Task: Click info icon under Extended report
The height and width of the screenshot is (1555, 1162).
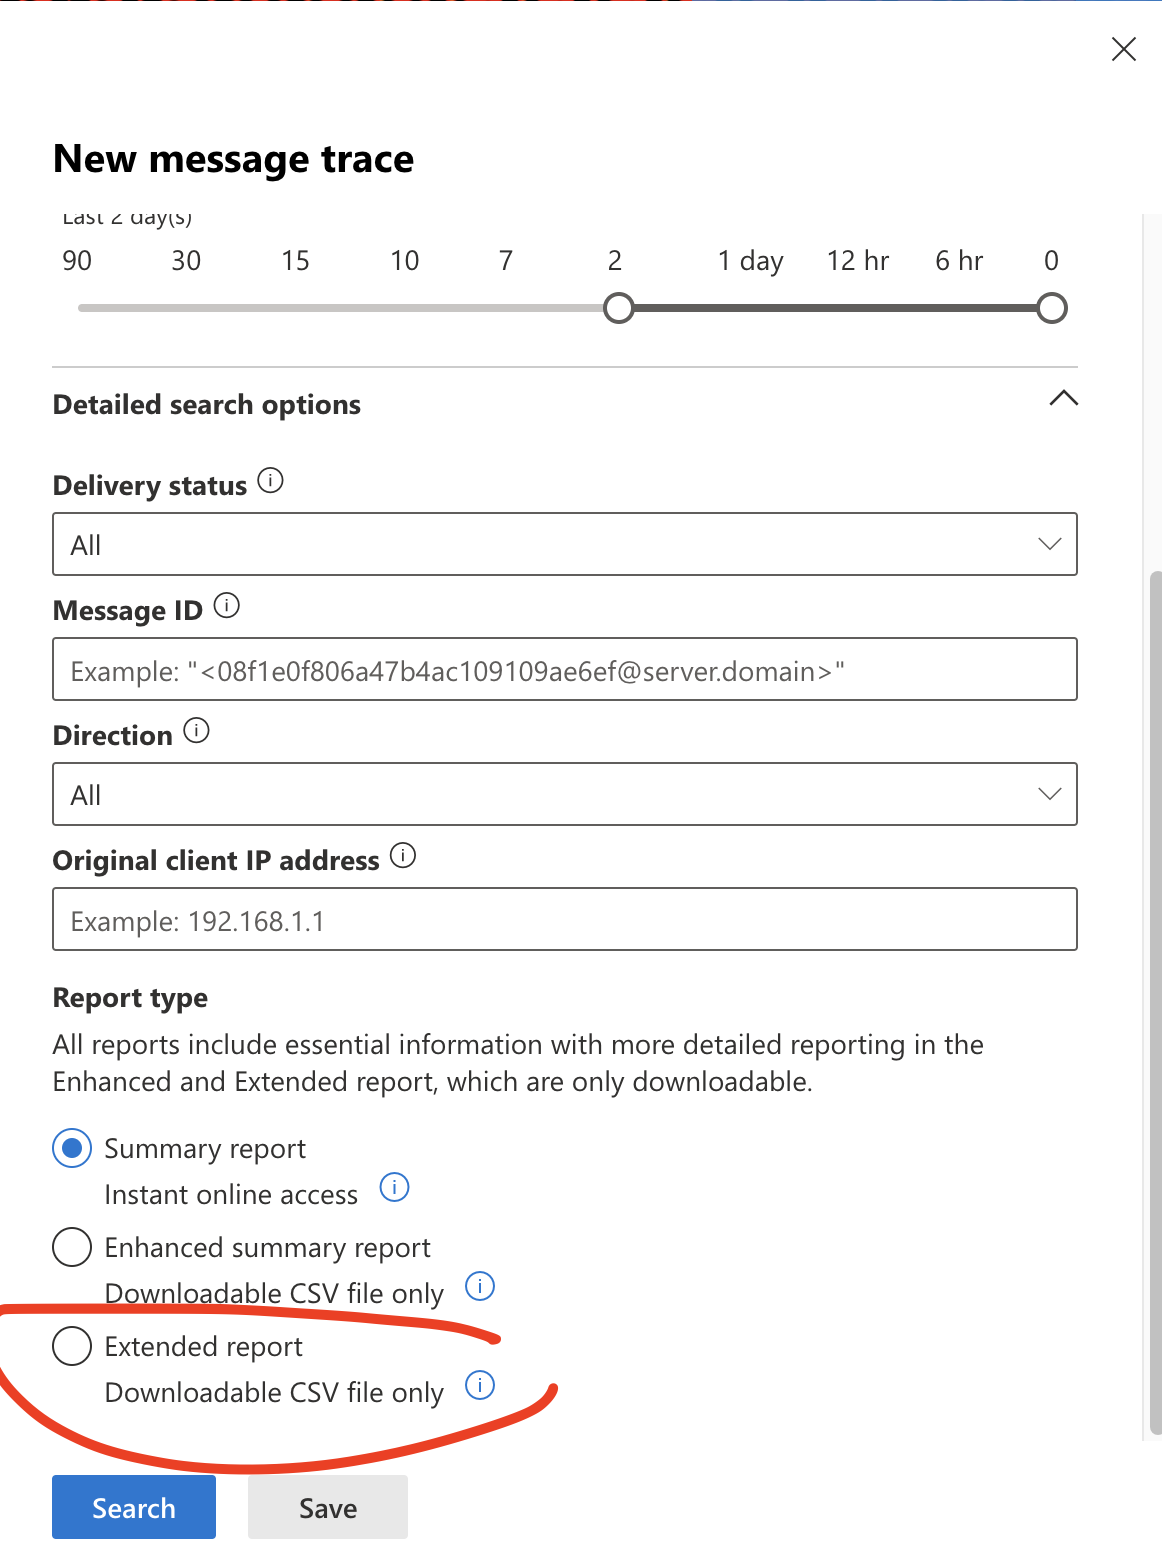Action: click(480, 1386)
